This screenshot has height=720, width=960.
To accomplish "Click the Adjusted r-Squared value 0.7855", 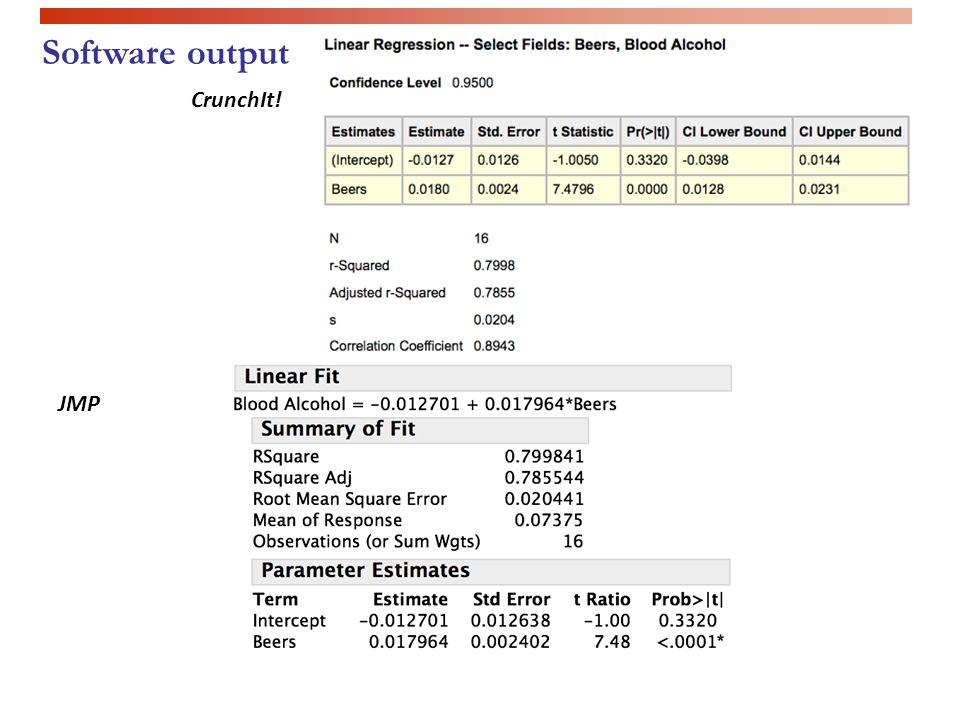I will pos(494,293).
